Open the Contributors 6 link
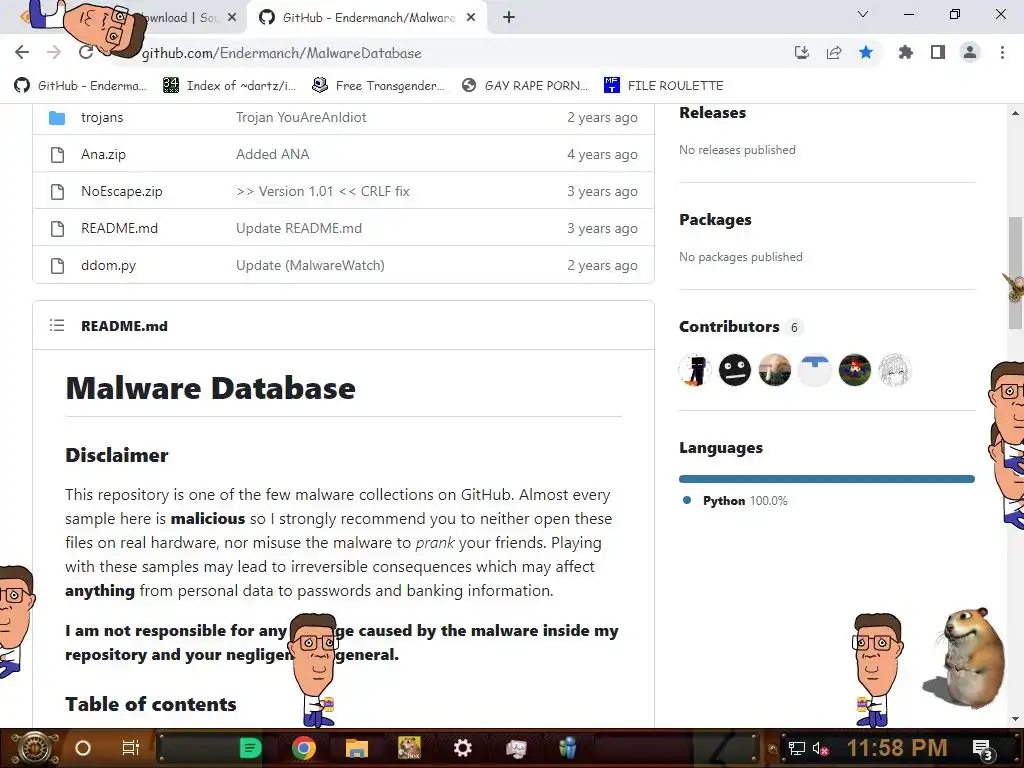The width and height of the screenshot is (1024, 768). click(741, 327)
